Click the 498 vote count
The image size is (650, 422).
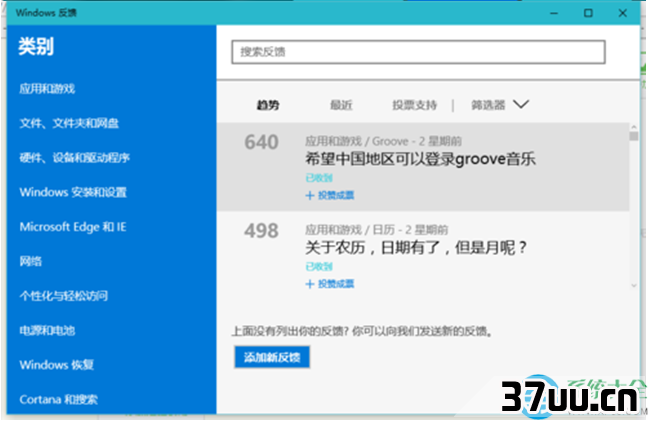click(261, 231)
